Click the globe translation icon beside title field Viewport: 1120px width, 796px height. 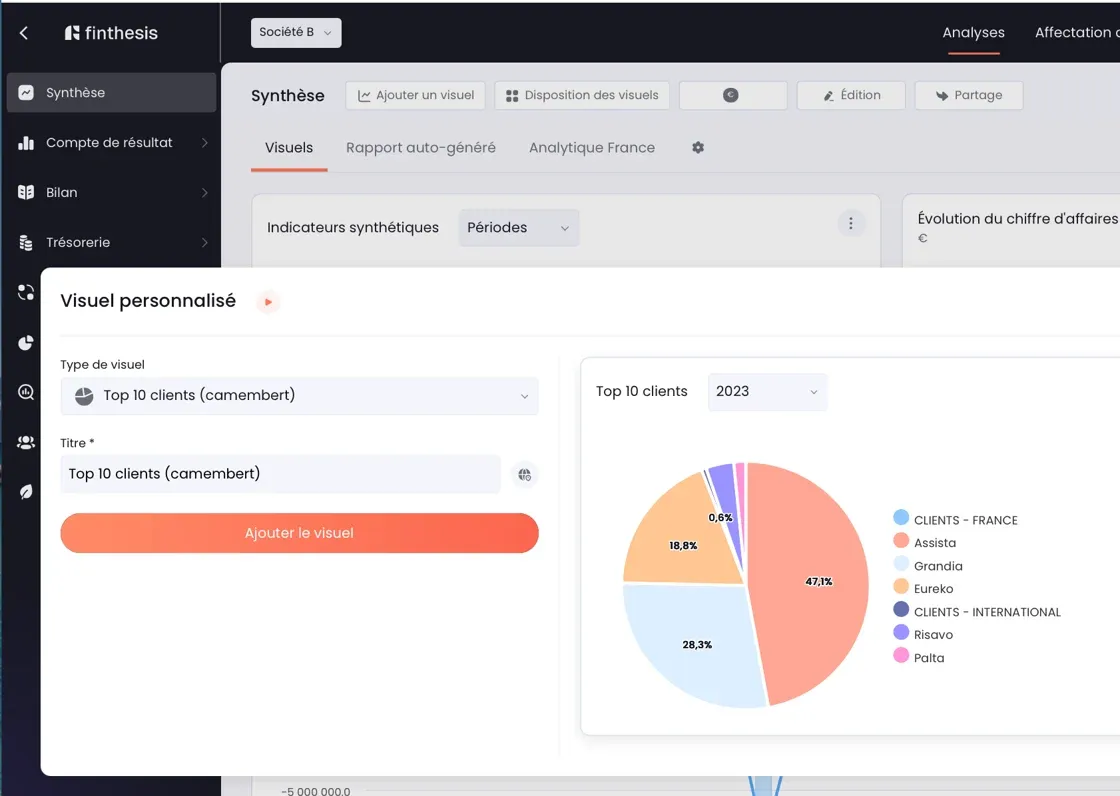coord(524,474)
